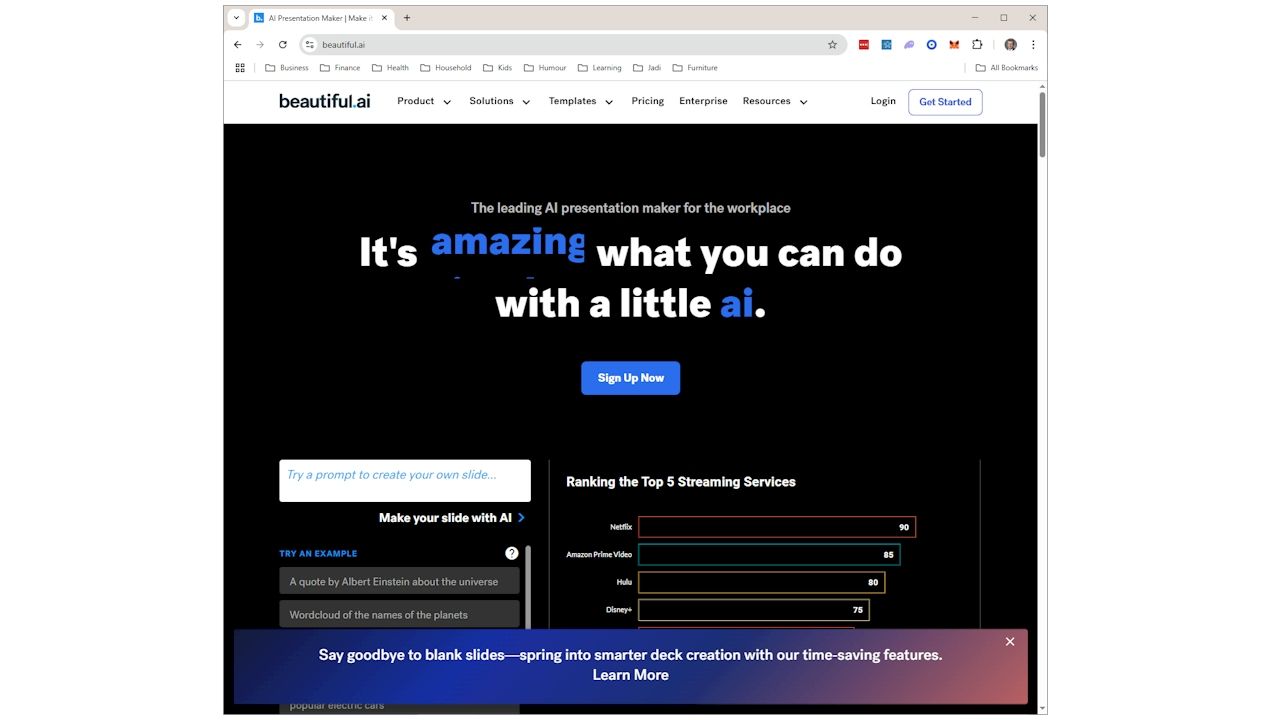Click the beautiful.ai logo
Image resolution: width=1280 pixels, height=720 pixels.
[325, 101]
